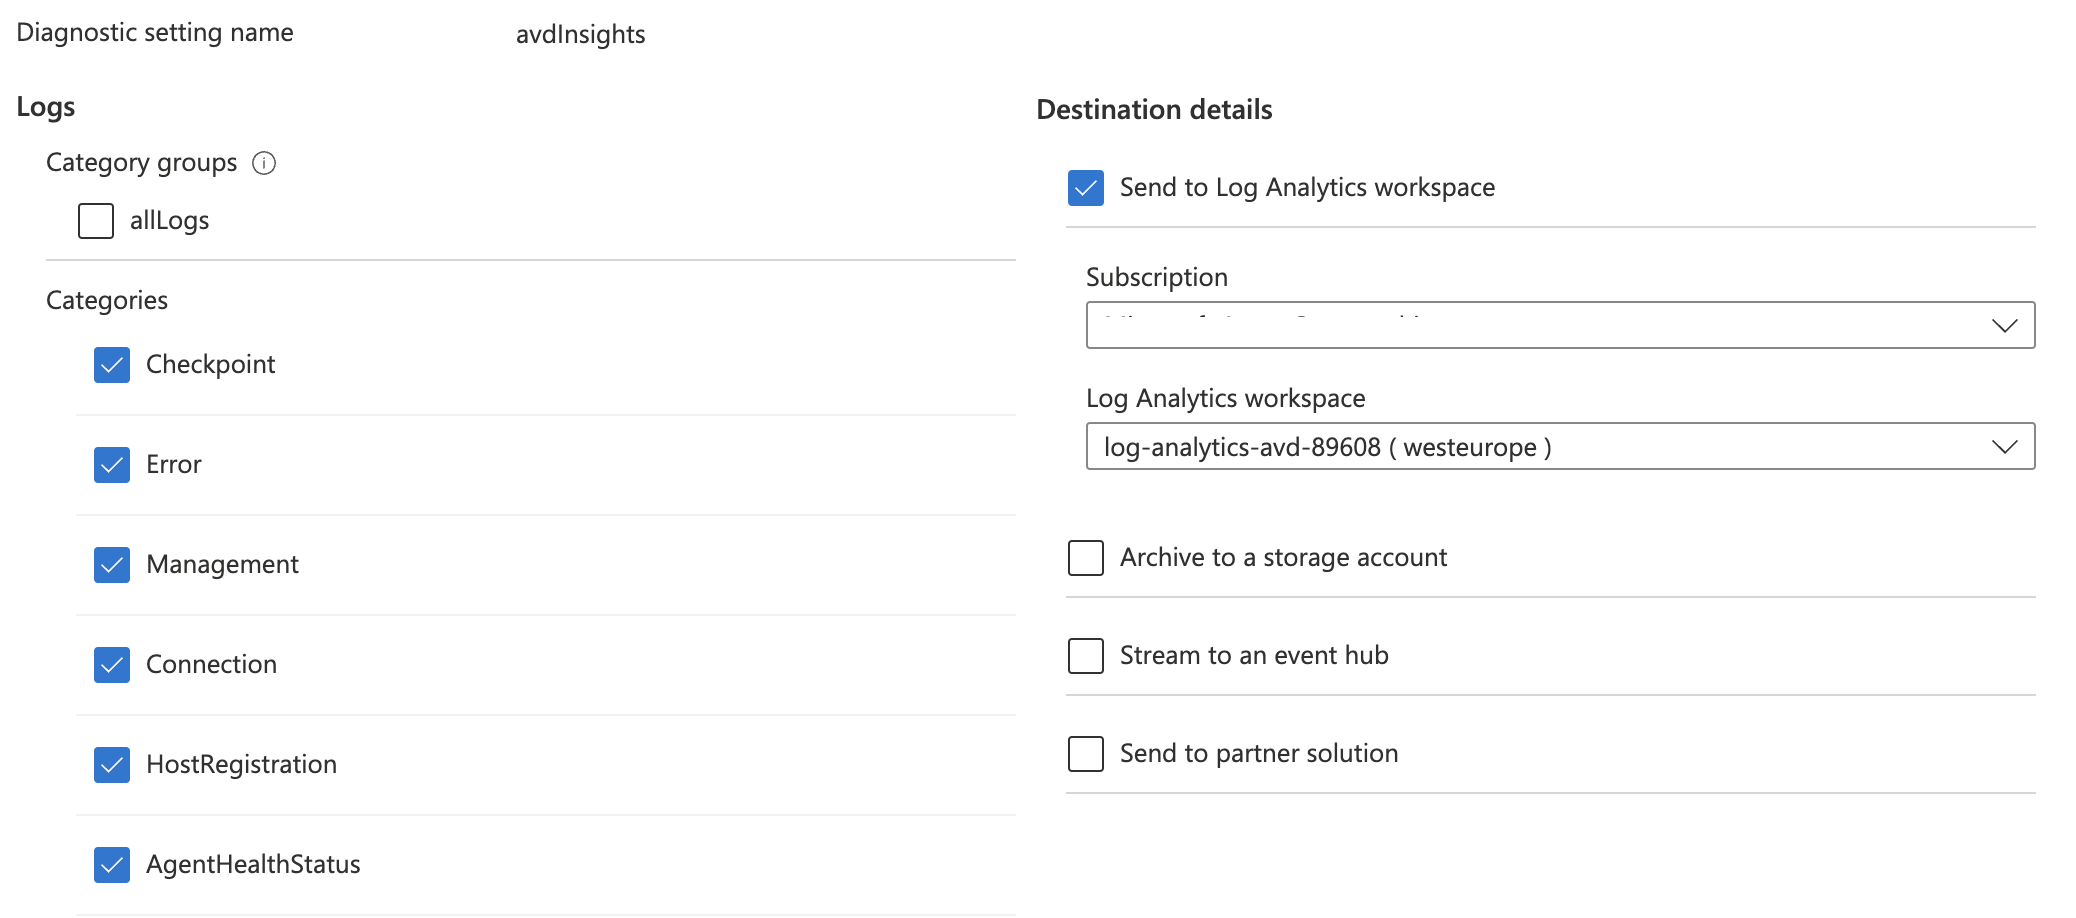2076x918 pixels.
Task: Disable the Error log category
Action: pyautogui.click(x=112, y=465)
